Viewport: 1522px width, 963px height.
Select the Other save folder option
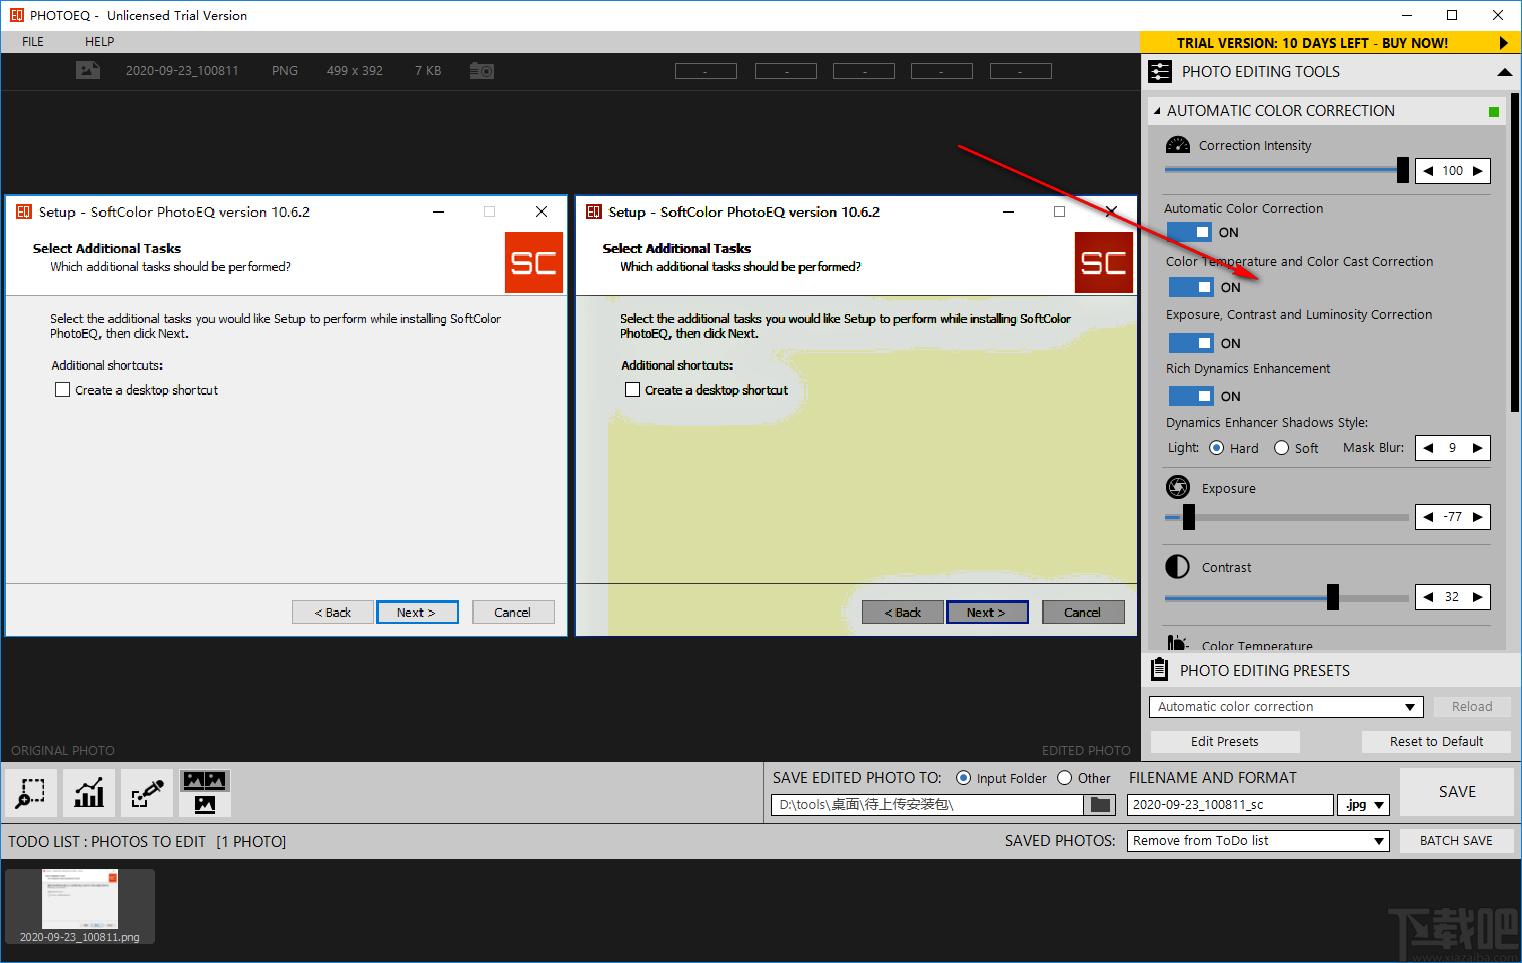tap(1065, 778)
